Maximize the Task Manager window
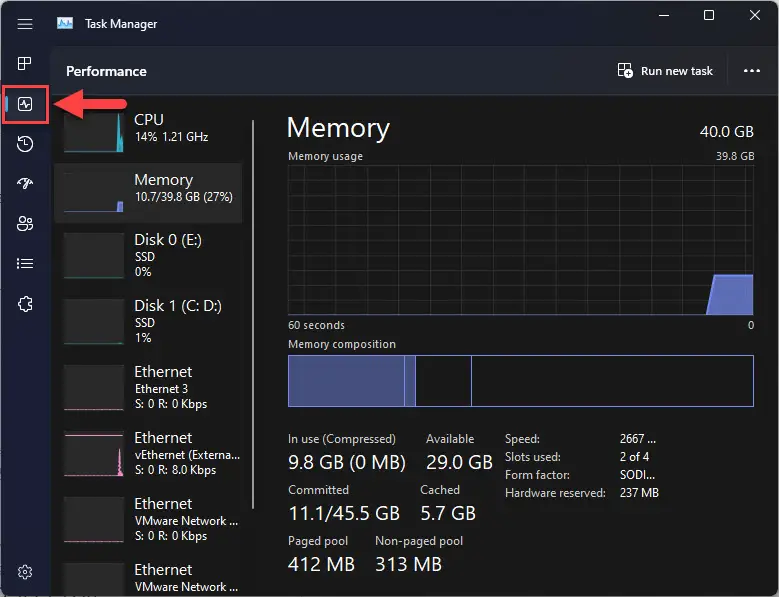This screenshot has width=779, height=597. (709, 15)
